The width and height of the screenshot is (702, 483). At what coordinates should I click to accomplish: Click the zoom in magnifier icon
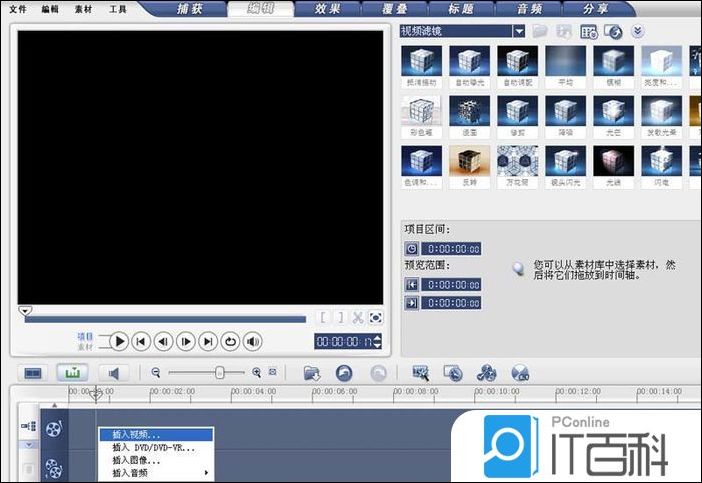coord(257,373)
